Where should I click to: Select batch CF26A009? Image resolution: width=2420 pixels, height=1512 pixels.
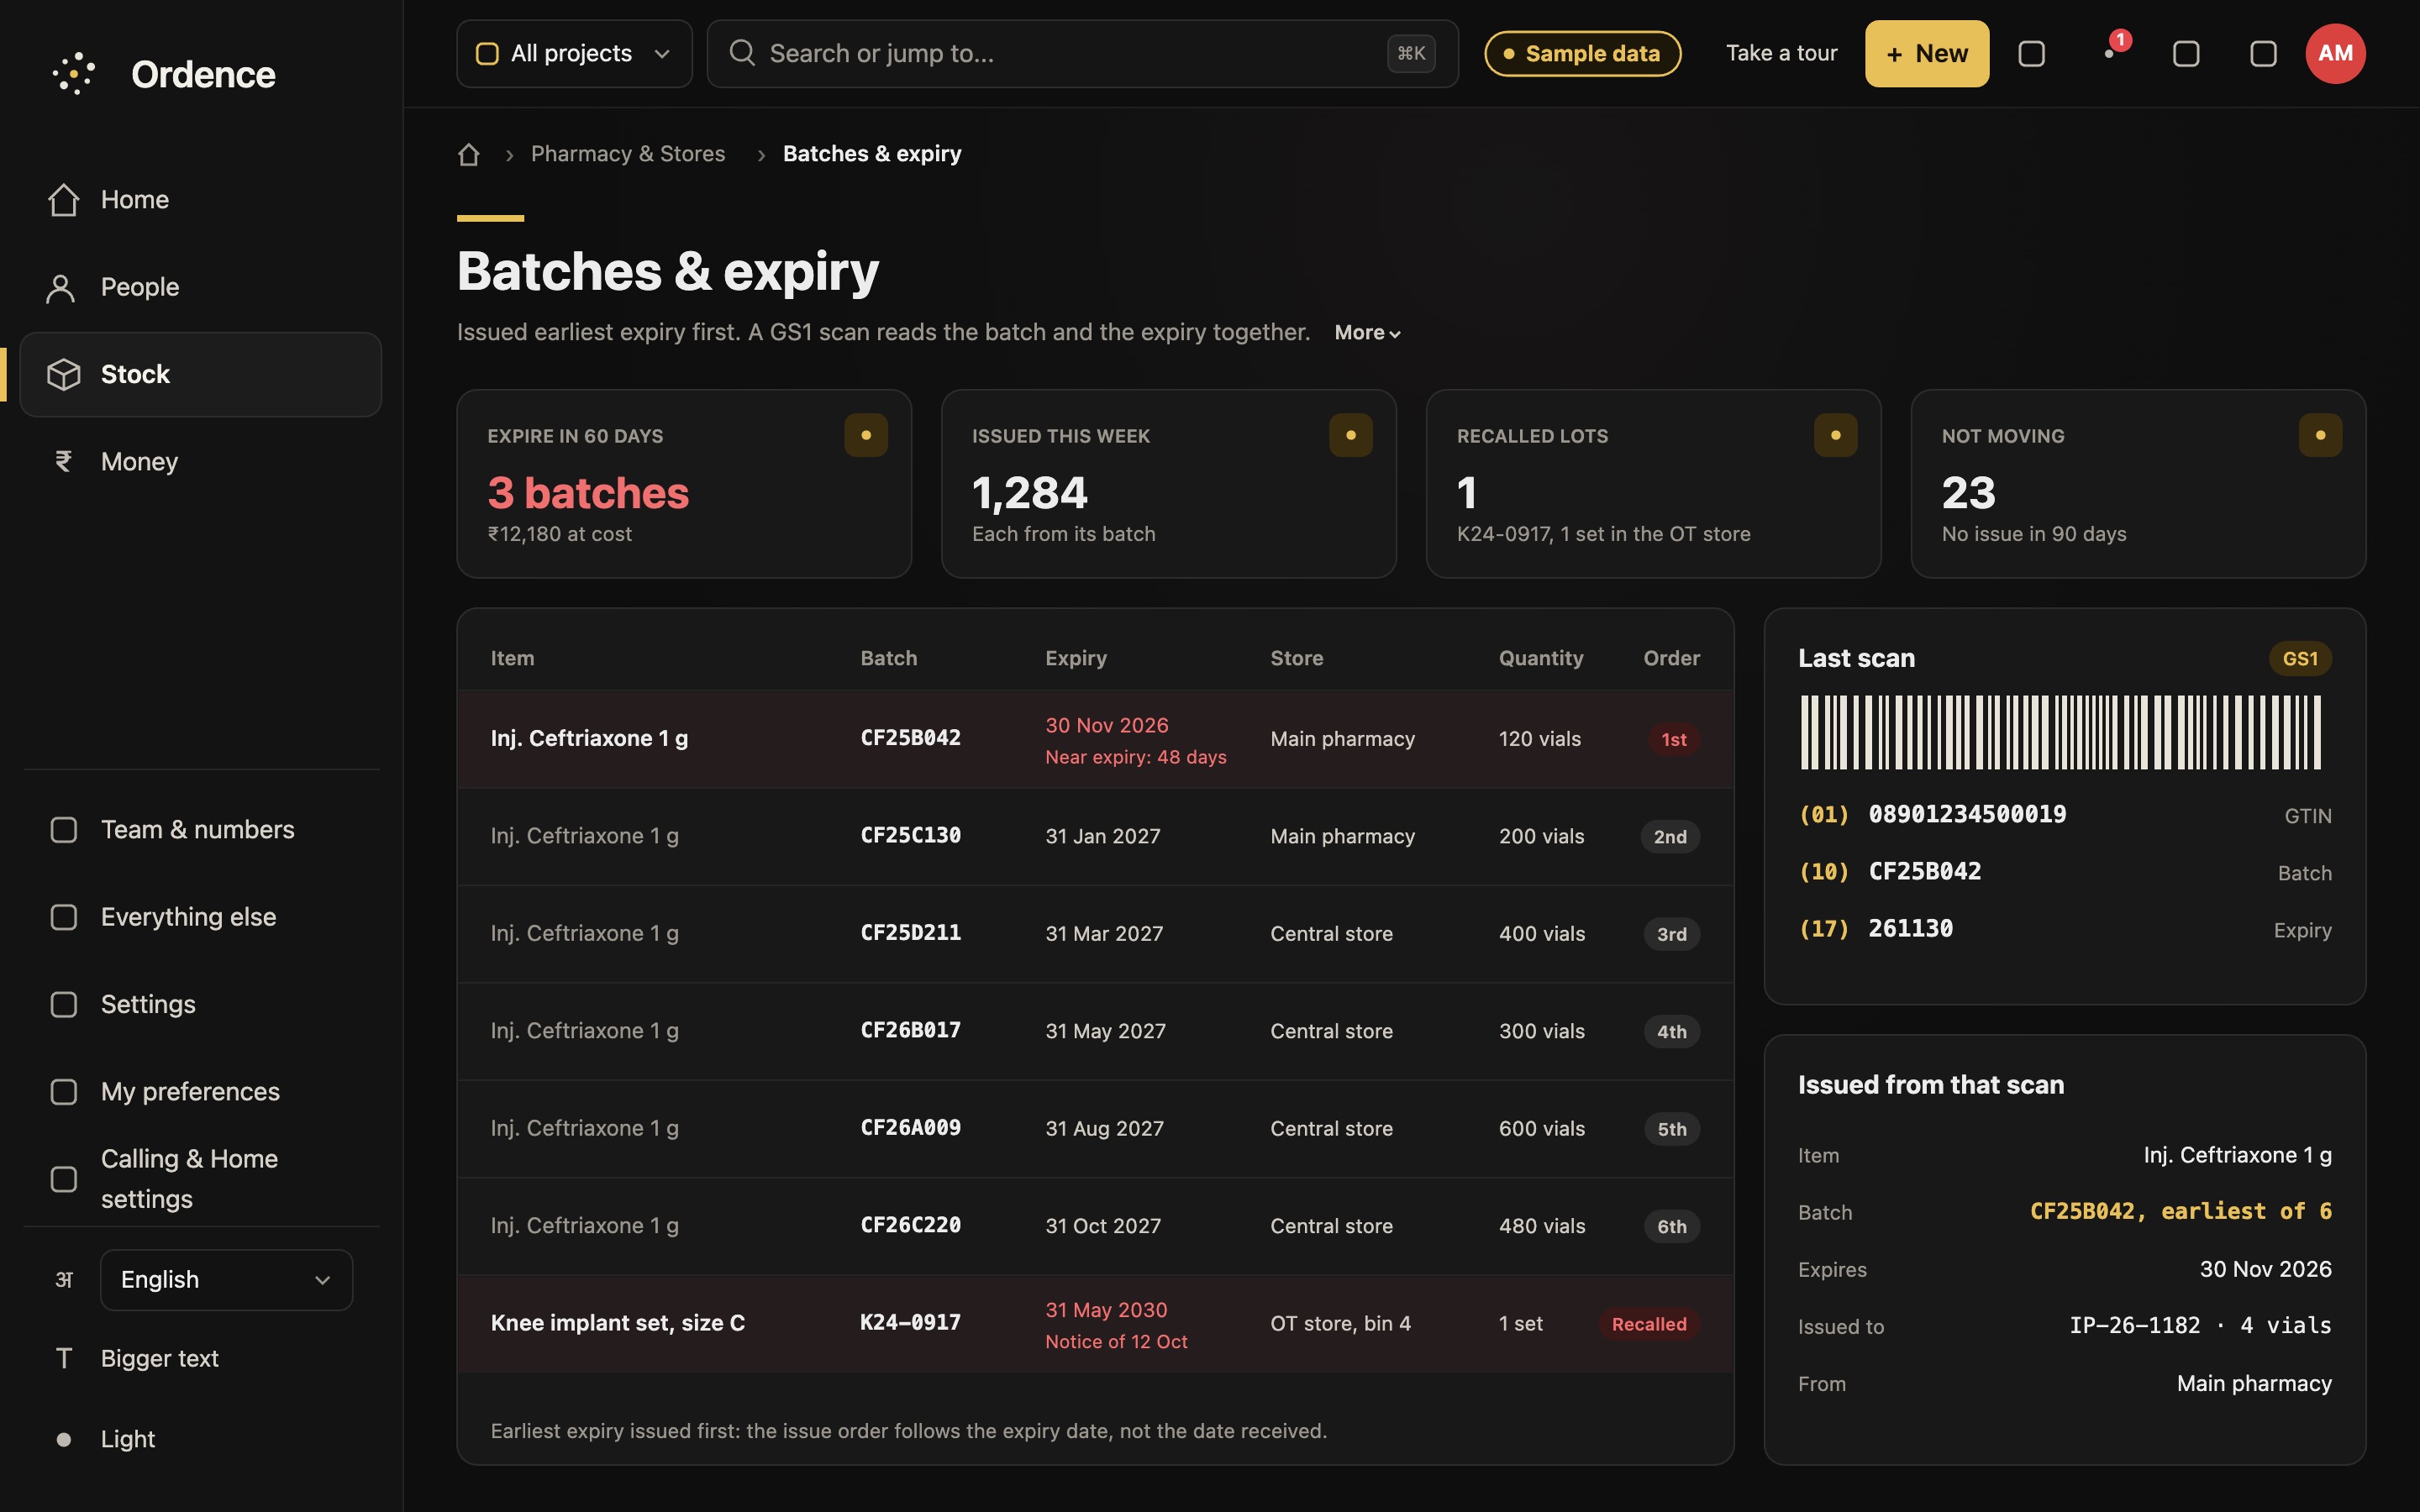pyautogui.click(x=1095, y=1128)
